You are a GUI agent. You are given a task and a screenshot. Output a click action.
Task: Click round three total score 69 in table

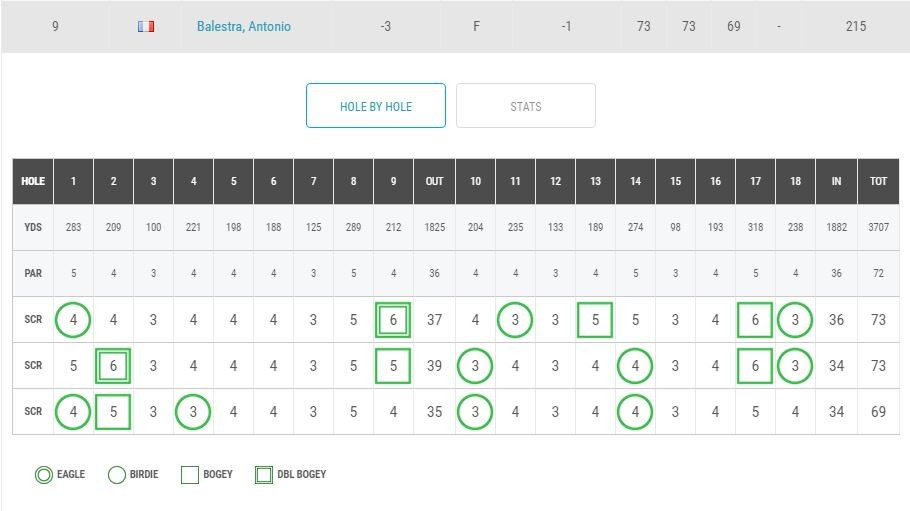click(x=878, y=412)
